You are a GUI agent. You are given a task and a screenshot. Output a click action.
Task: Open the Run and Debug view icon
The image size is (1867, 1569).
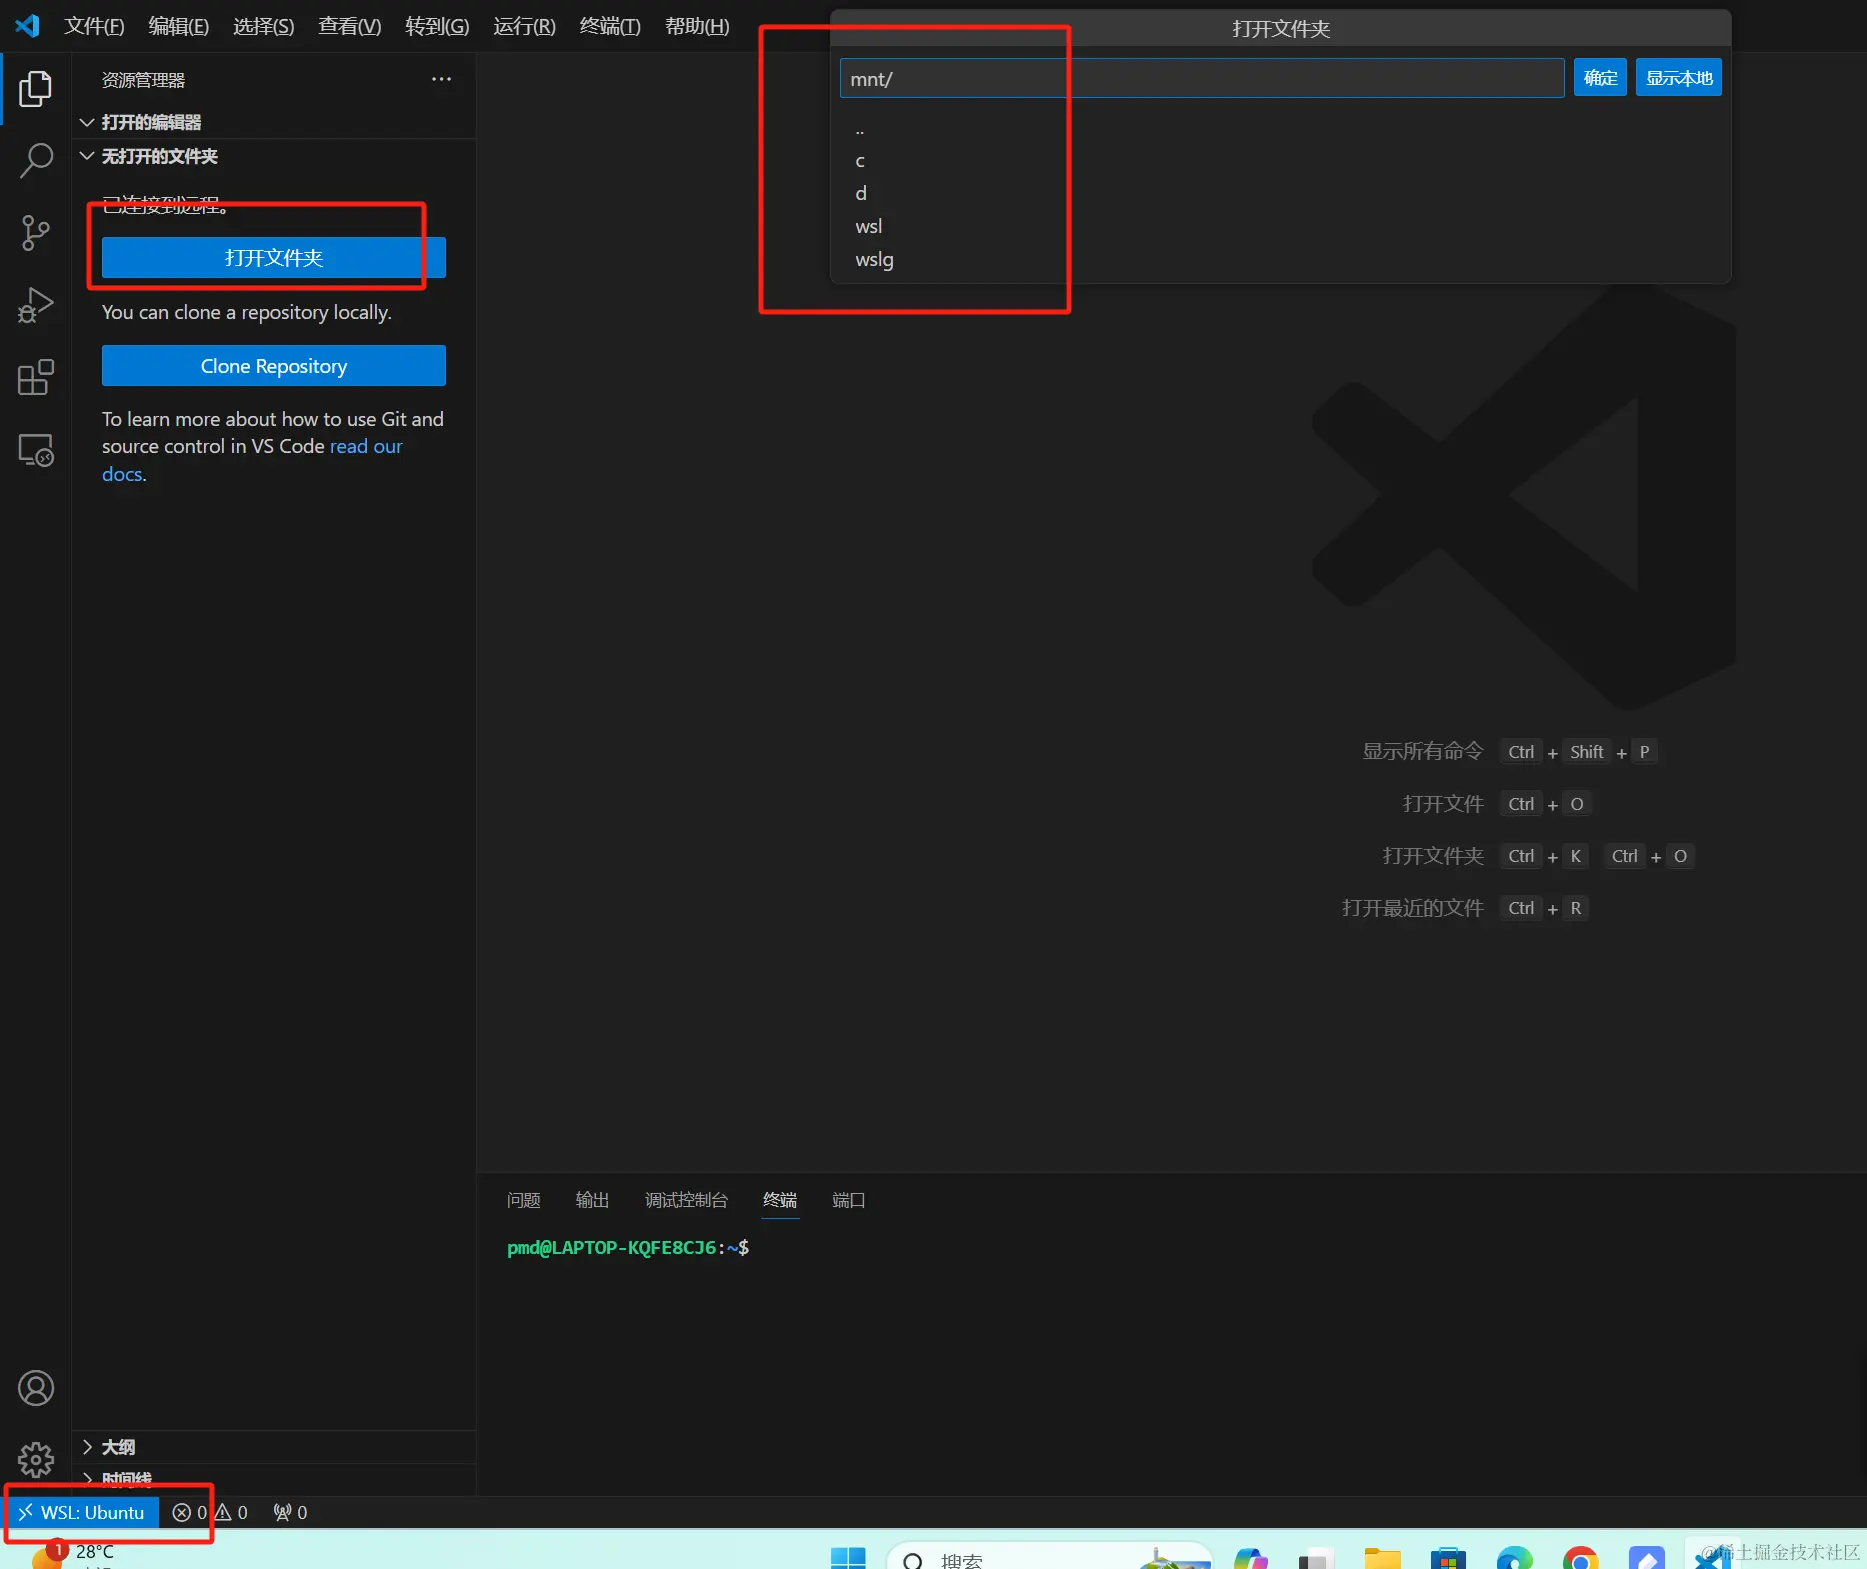click(x=36, y=305)
